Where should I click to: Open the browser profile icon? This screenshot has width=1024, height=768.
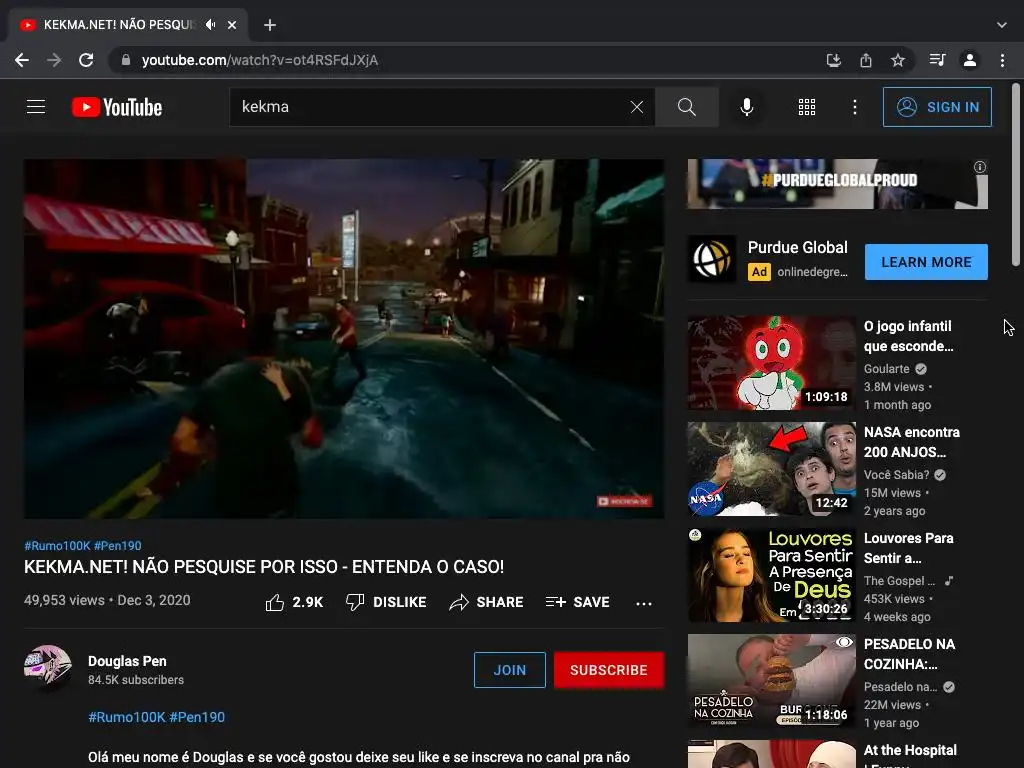coord(970,60)
